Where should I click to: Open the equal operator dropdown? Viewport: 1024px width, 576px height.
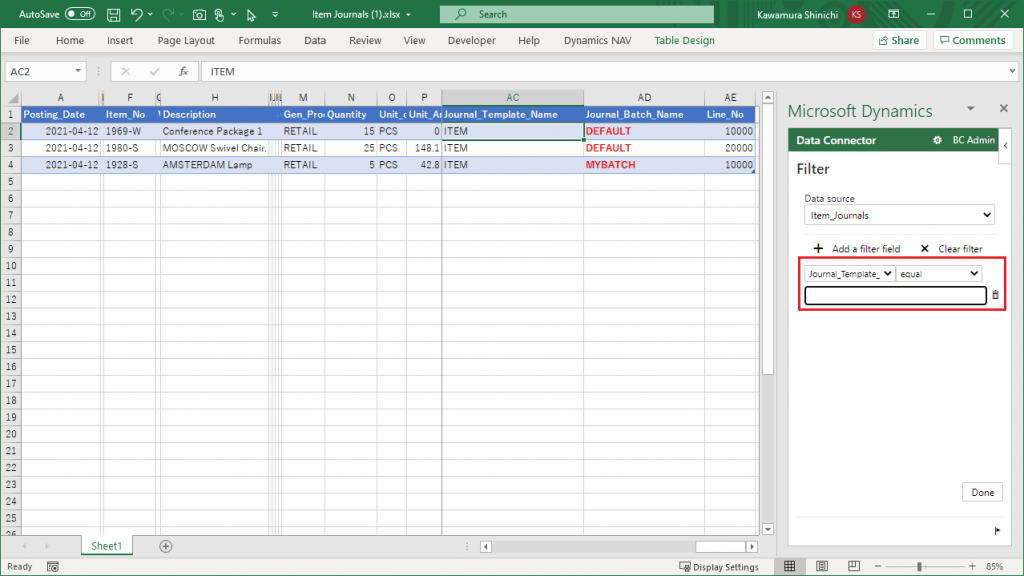[x=939, y=273]
